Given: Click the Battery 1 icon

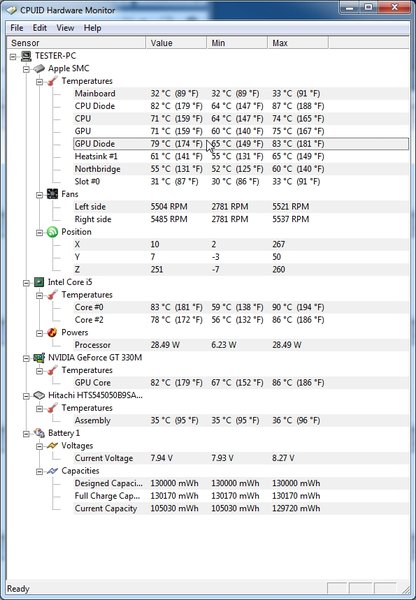Looking at the screenshot, I should (x=39, y=433).
